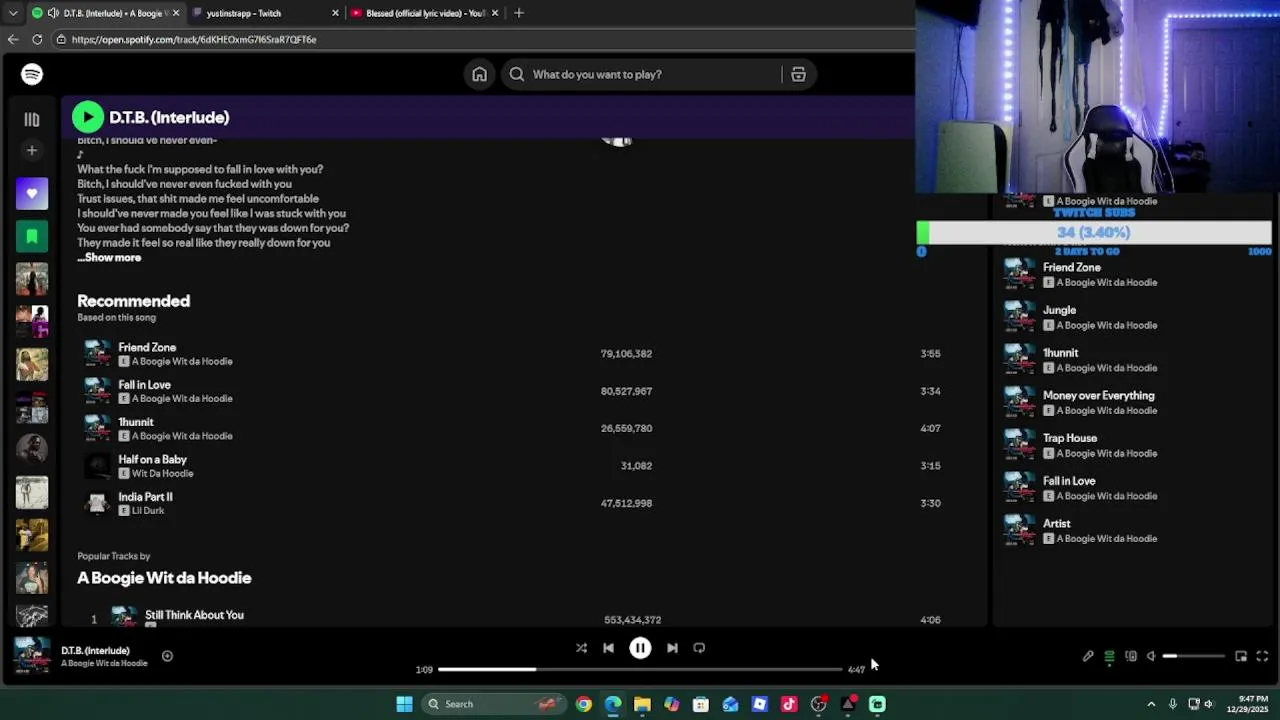The width and height of the screenshot is (1280, 720).
Task: Open 1hunnit in Recommended list
Action: click(x=136, y=422)
